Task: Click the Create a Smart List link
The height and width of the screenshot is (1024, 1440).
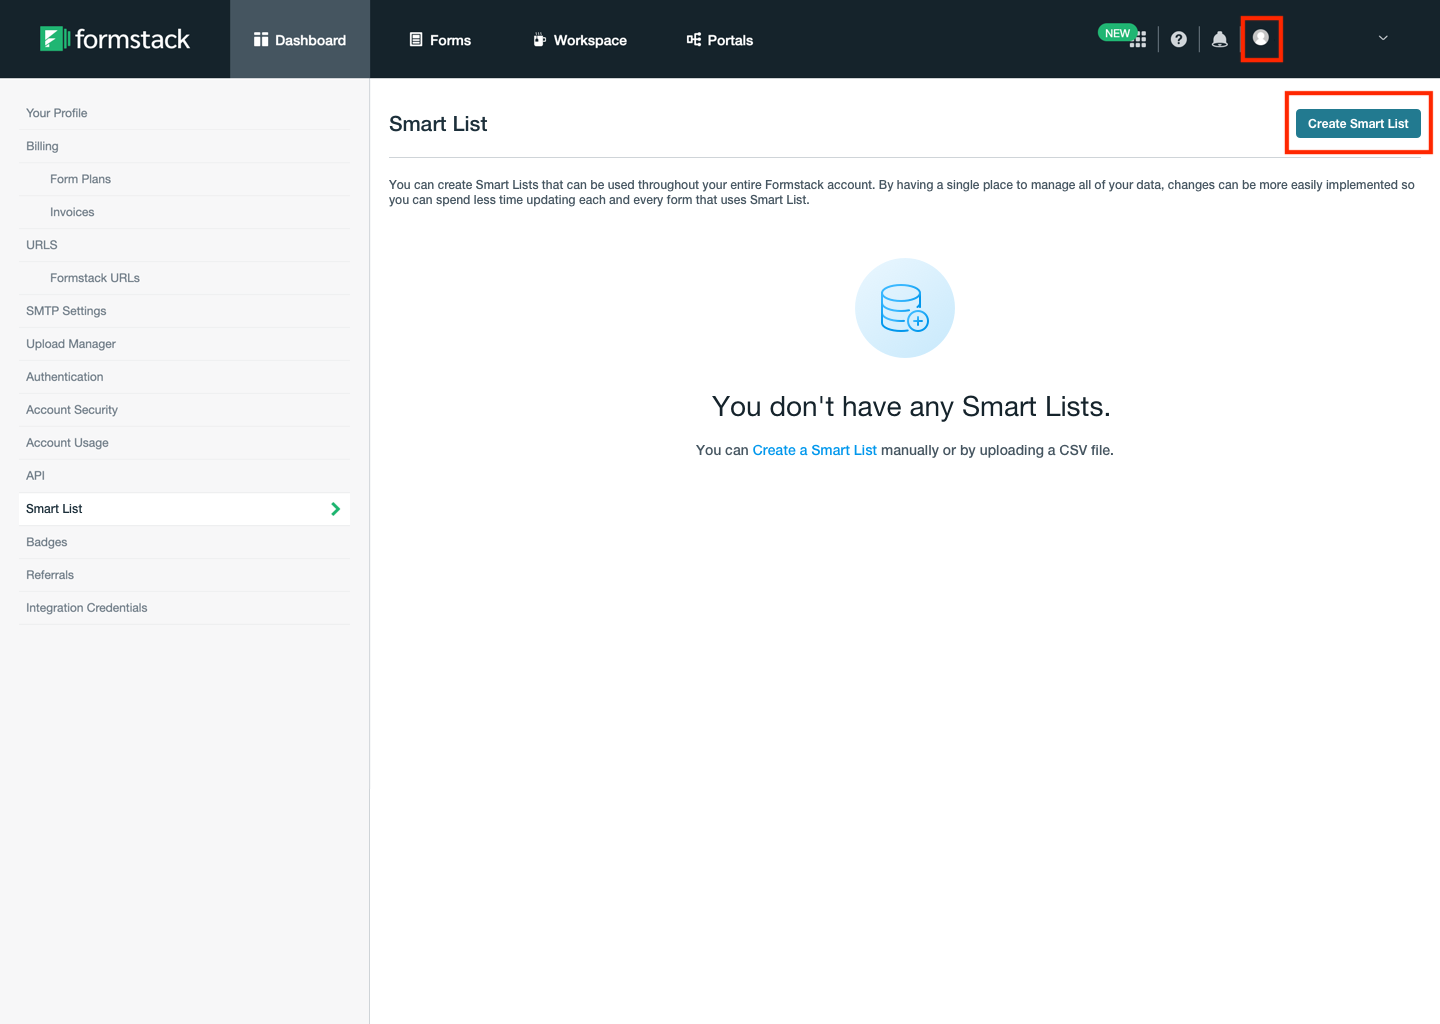Action: click(814, 450)
